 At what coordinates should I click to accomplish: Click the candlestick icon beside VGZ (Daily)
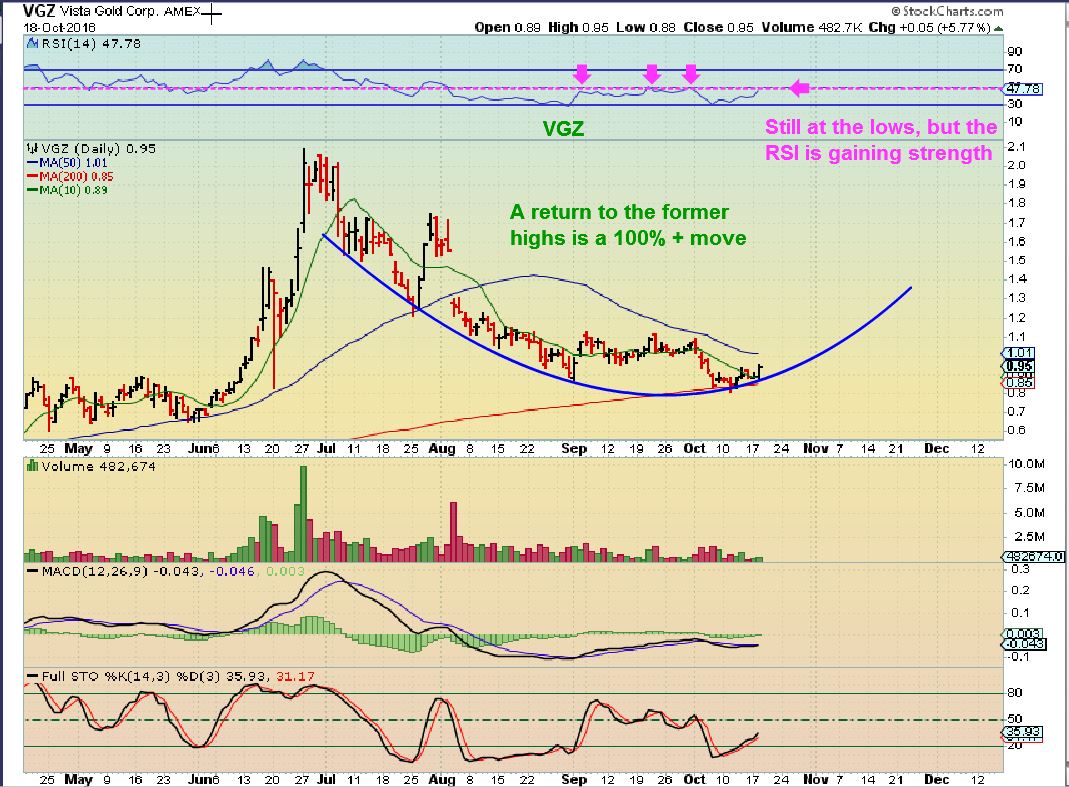click(x=32, y=148)
